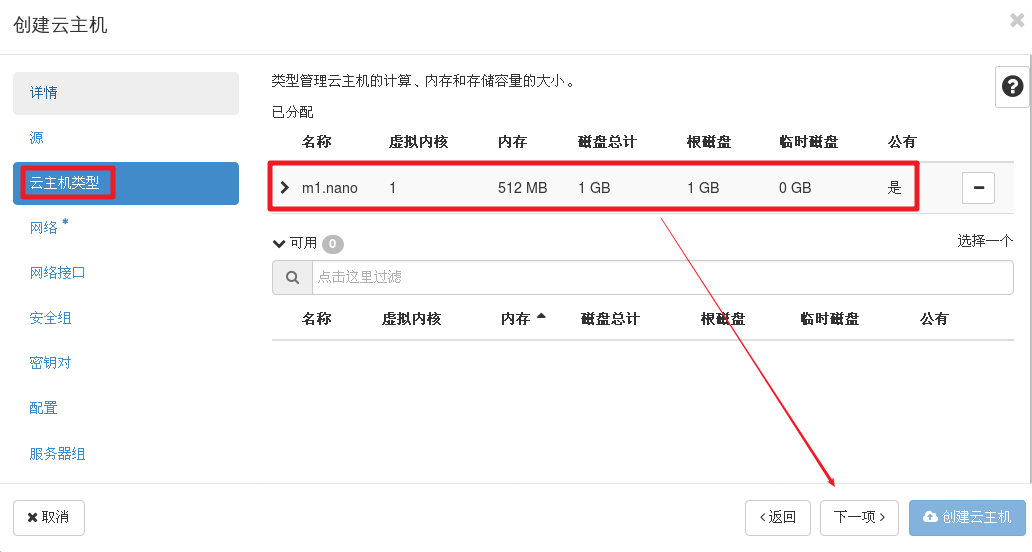Go to the 网络 network tab
Screen dimensions: 1032x552
tap(45, 228)
